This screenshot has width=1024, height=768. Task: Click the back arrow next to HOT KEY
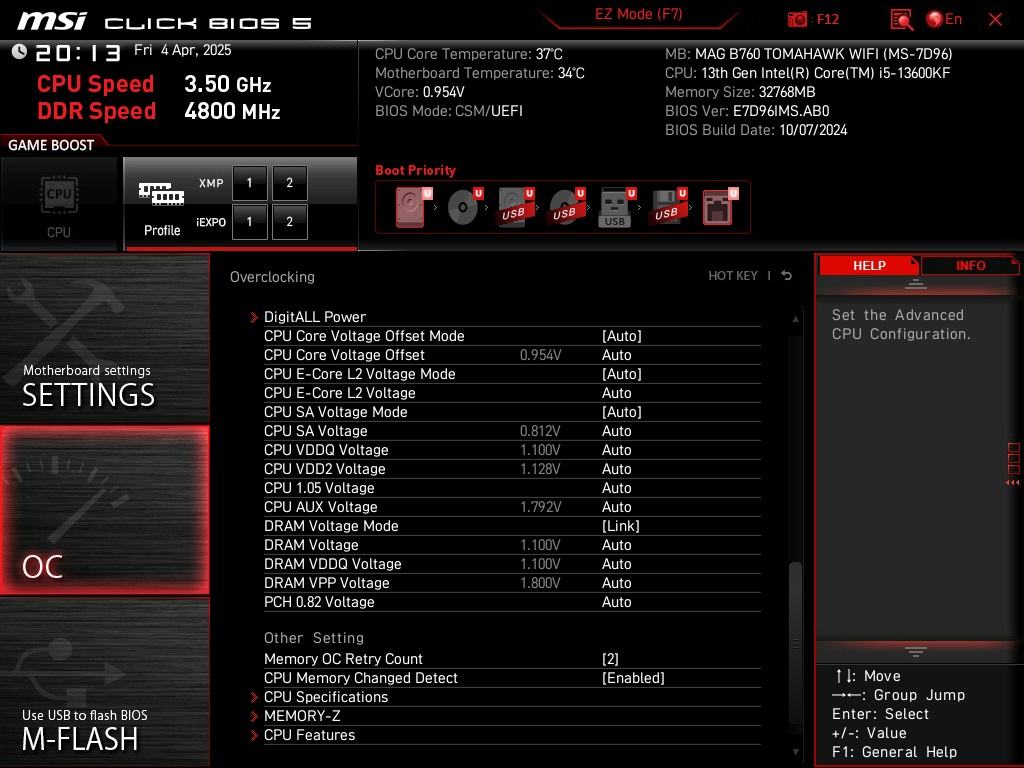(786, 276)
